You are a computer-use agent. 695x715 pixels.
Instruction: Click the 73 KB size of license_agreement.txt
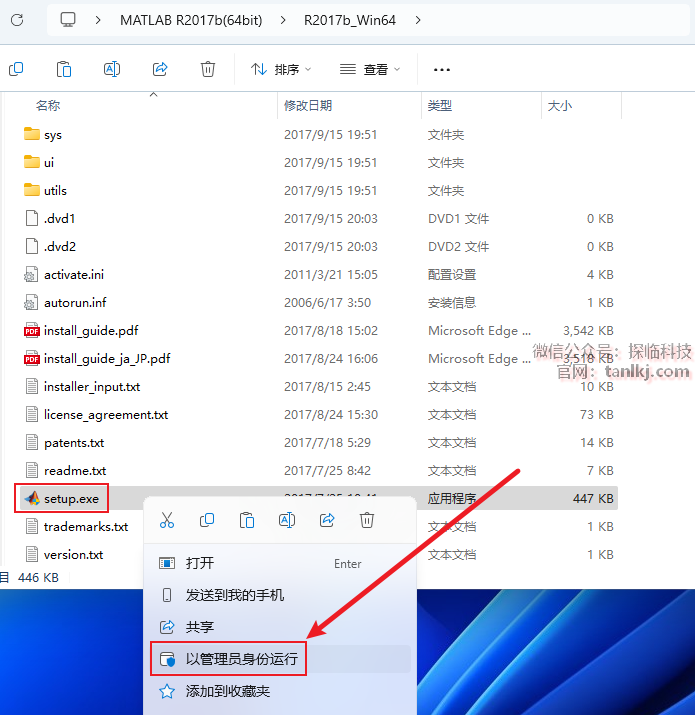[x=596, y=414]
